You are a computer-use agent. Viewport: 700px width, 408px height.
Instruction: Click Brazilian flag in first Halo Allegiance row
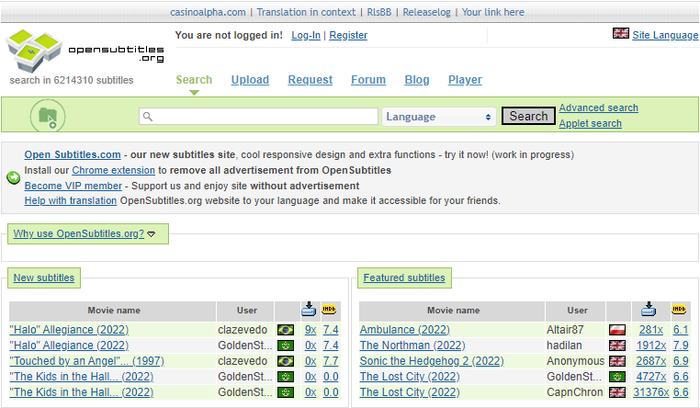285,330
